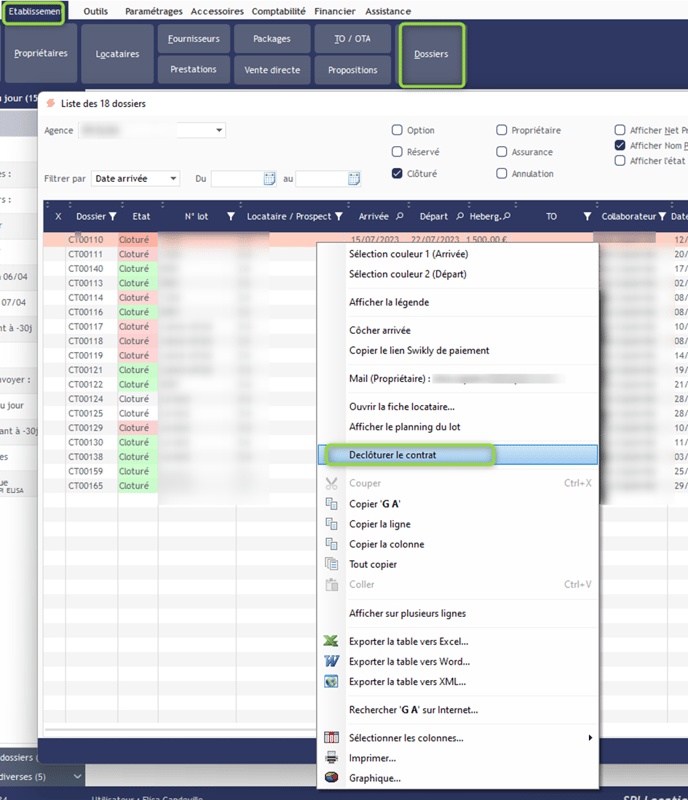
Task: Uncheck the Clôturé checkbox
Action: pyautogui.click(x=397, y=173)
